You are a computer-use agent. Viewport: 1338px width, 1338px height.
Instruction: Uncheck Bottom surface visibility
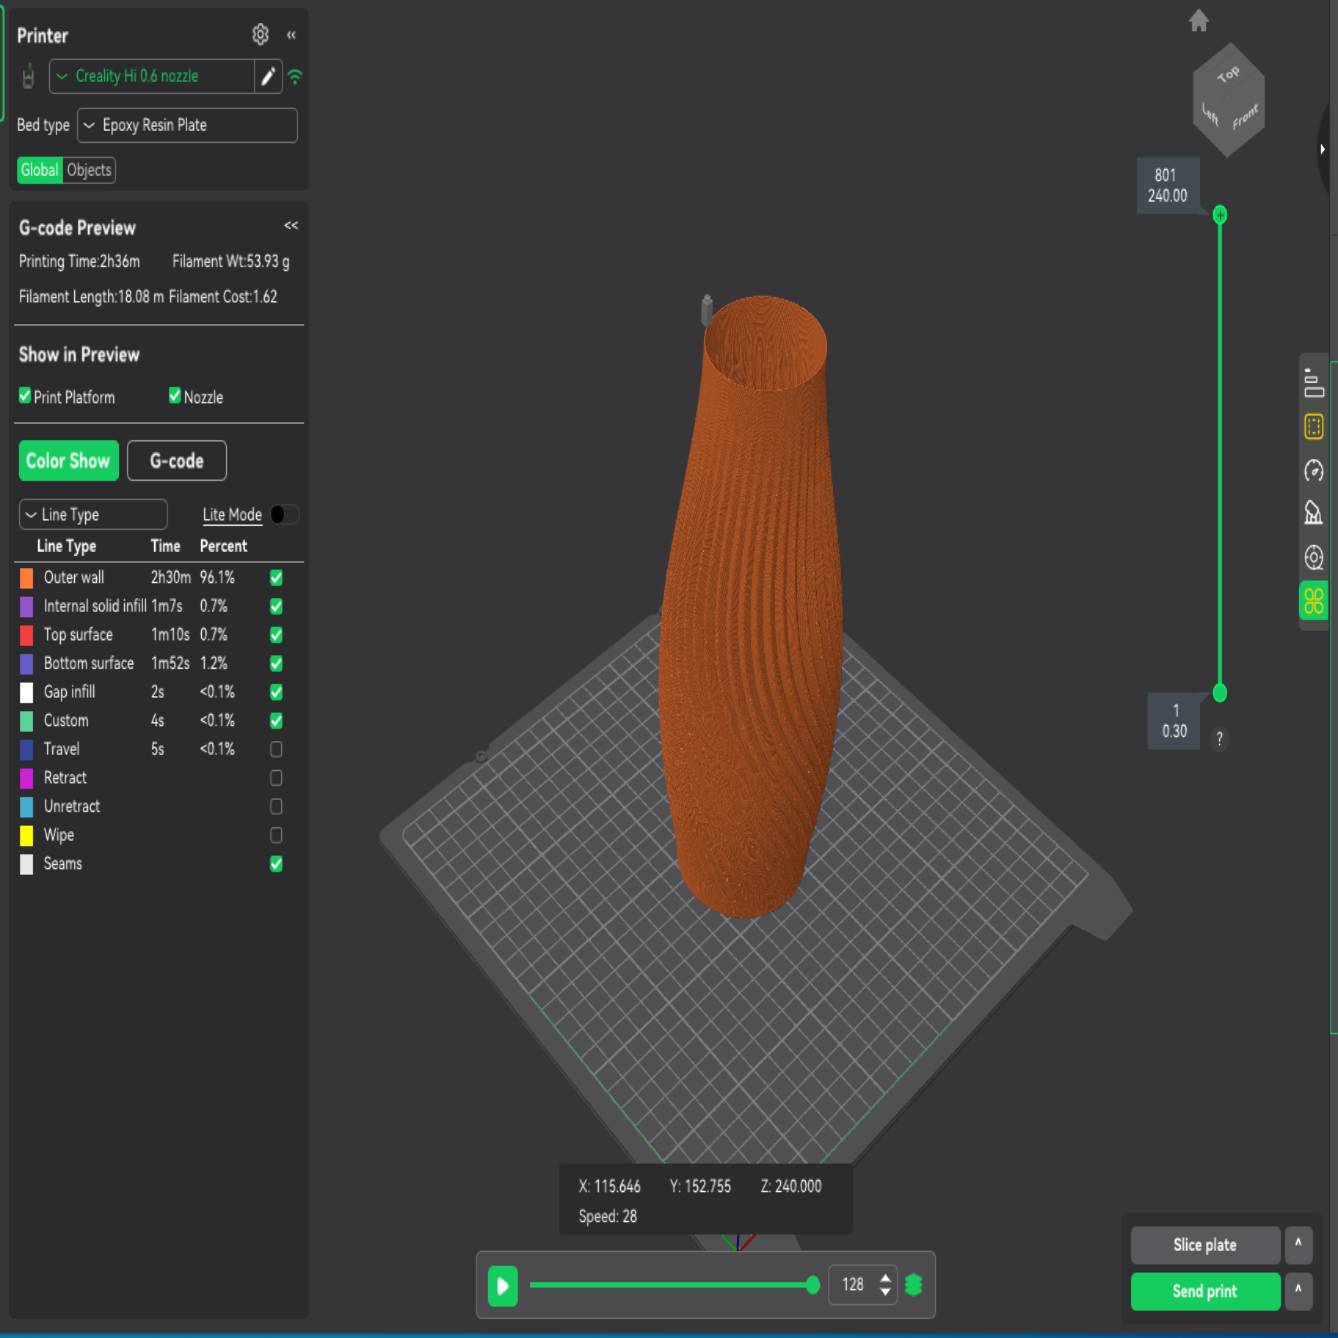276,663
